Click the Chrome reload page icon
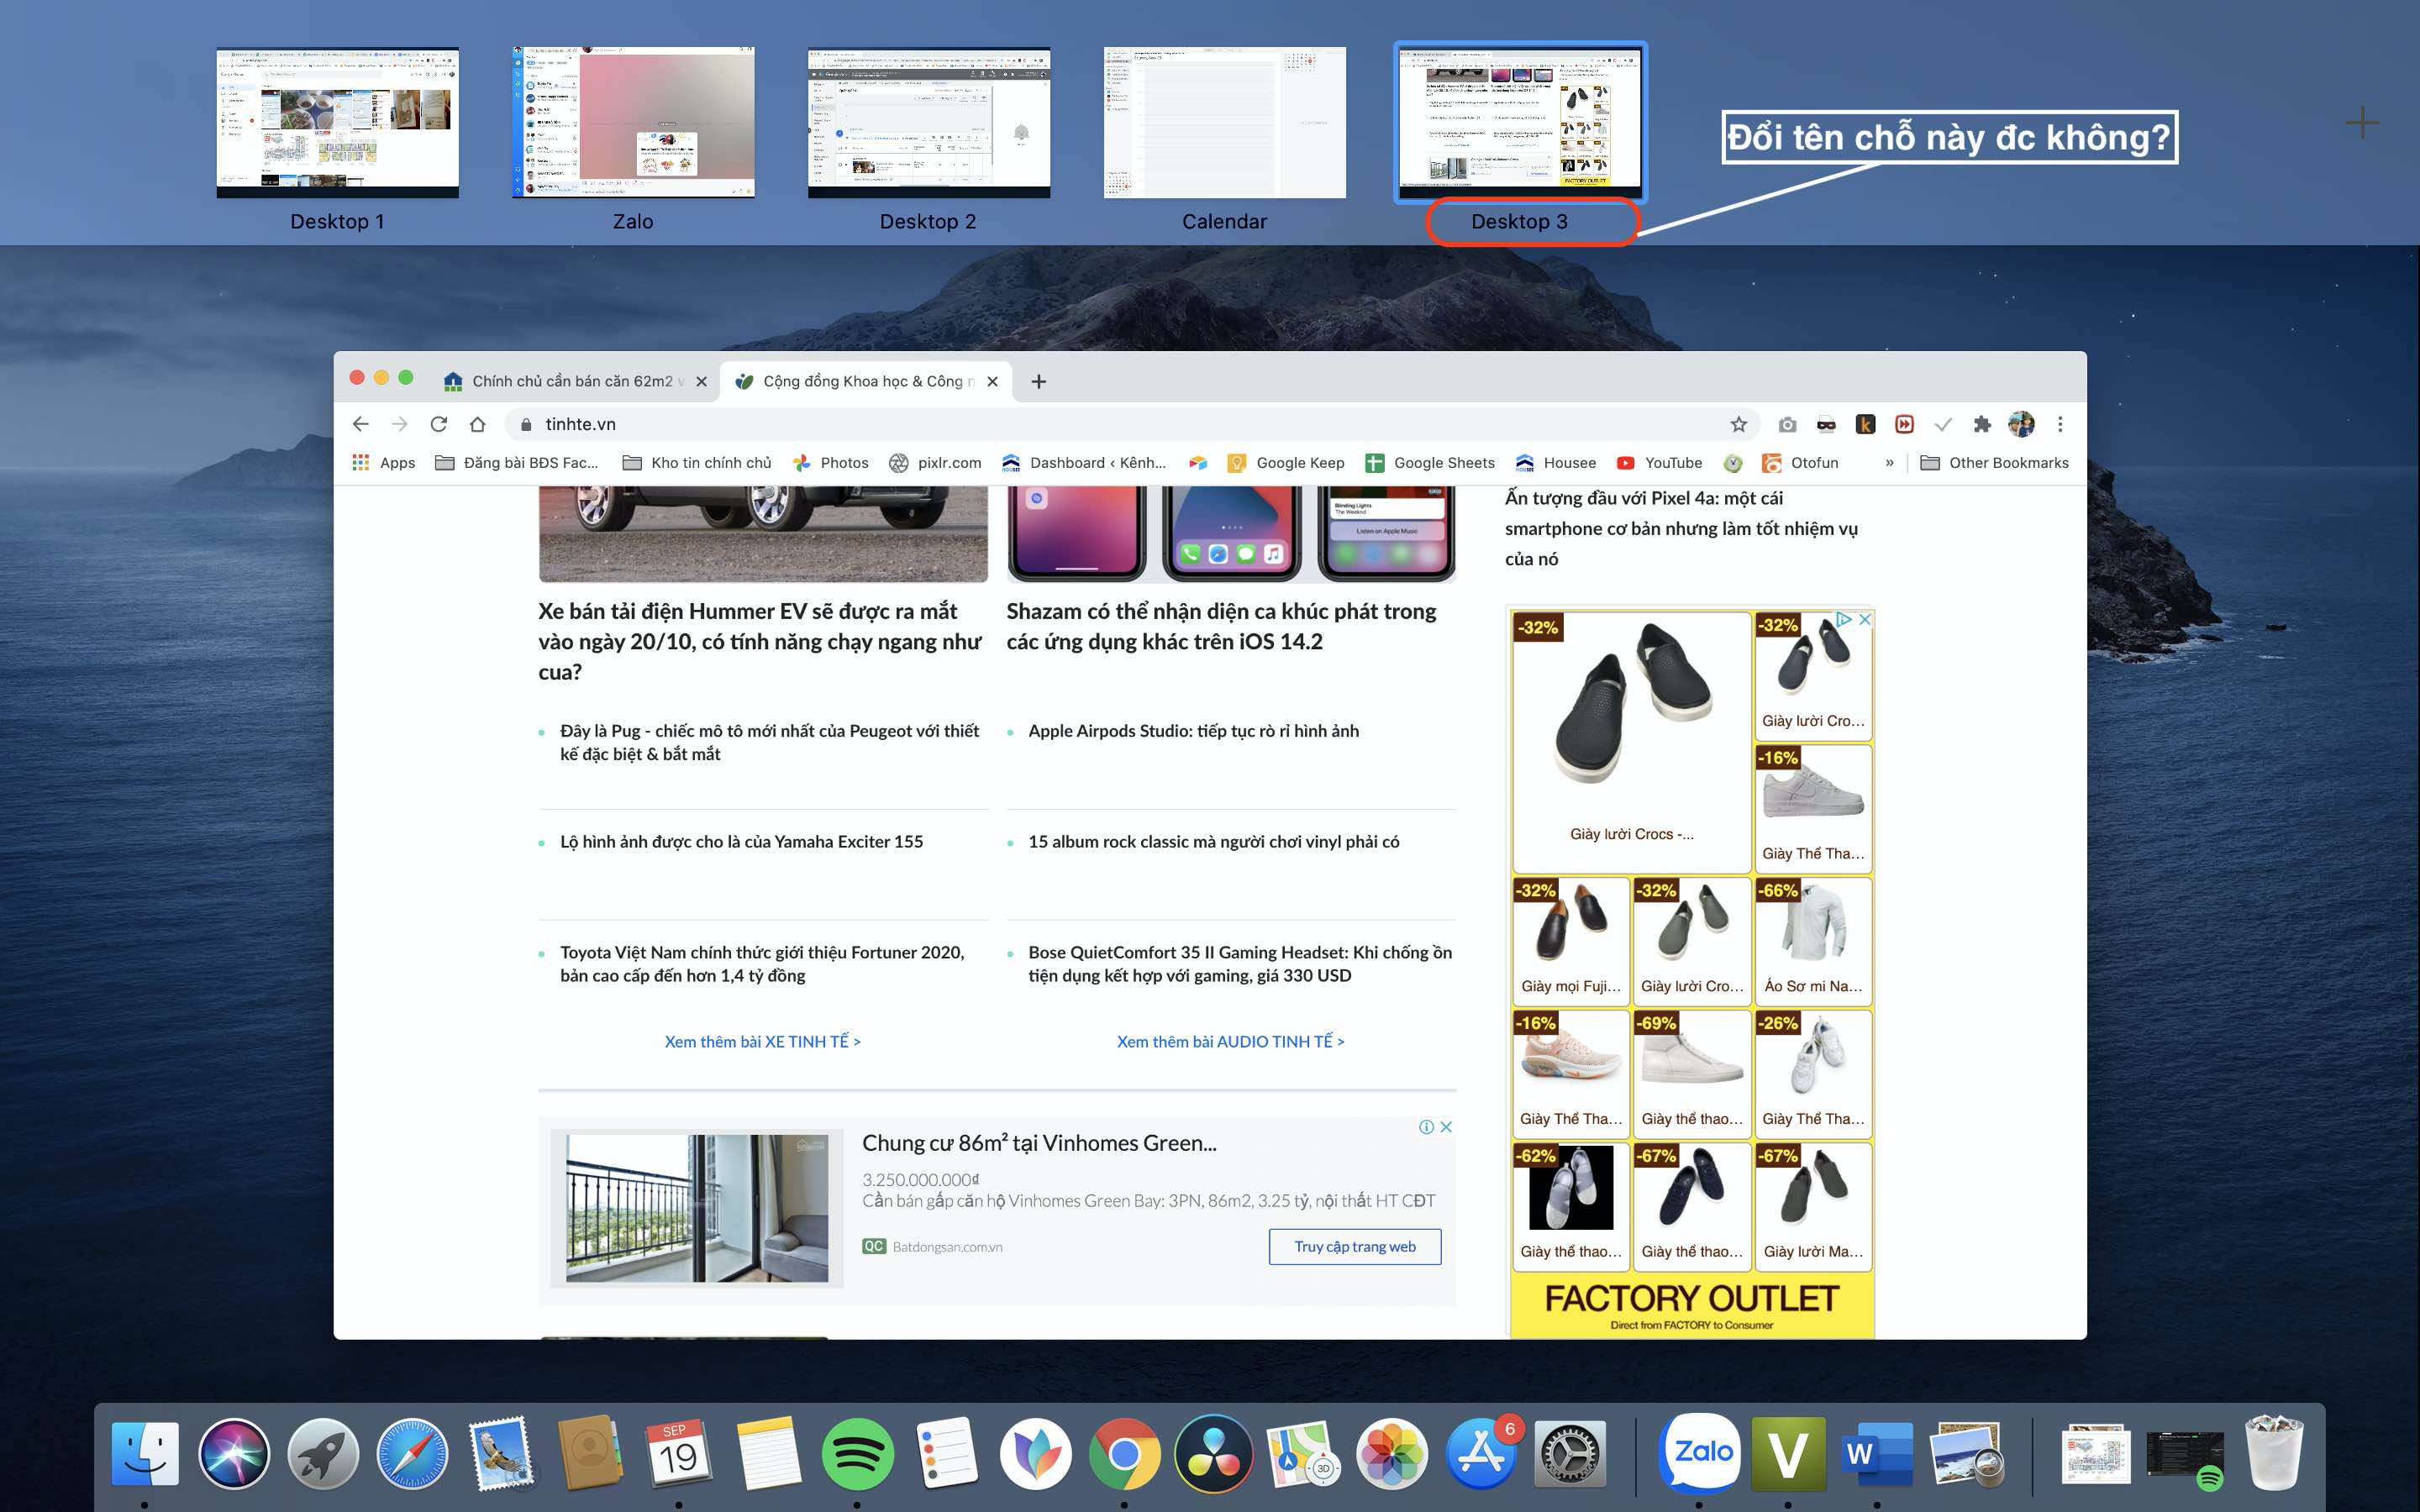This screenshot has height=1512, width=2420. pos(438,424)
